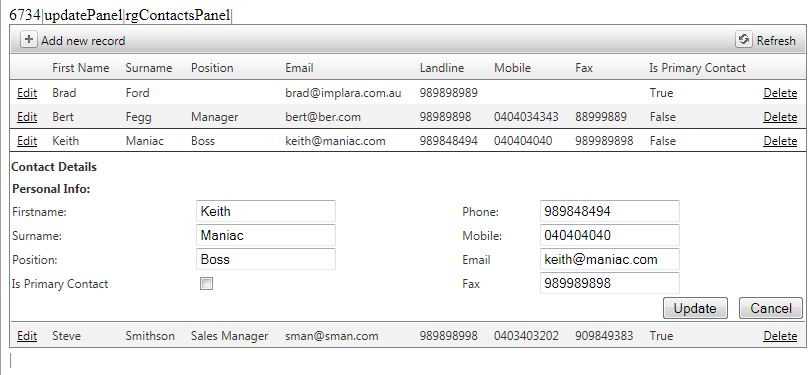Click the Add new record label
This screenshot has height=375, width=810.
coord(83,41)
